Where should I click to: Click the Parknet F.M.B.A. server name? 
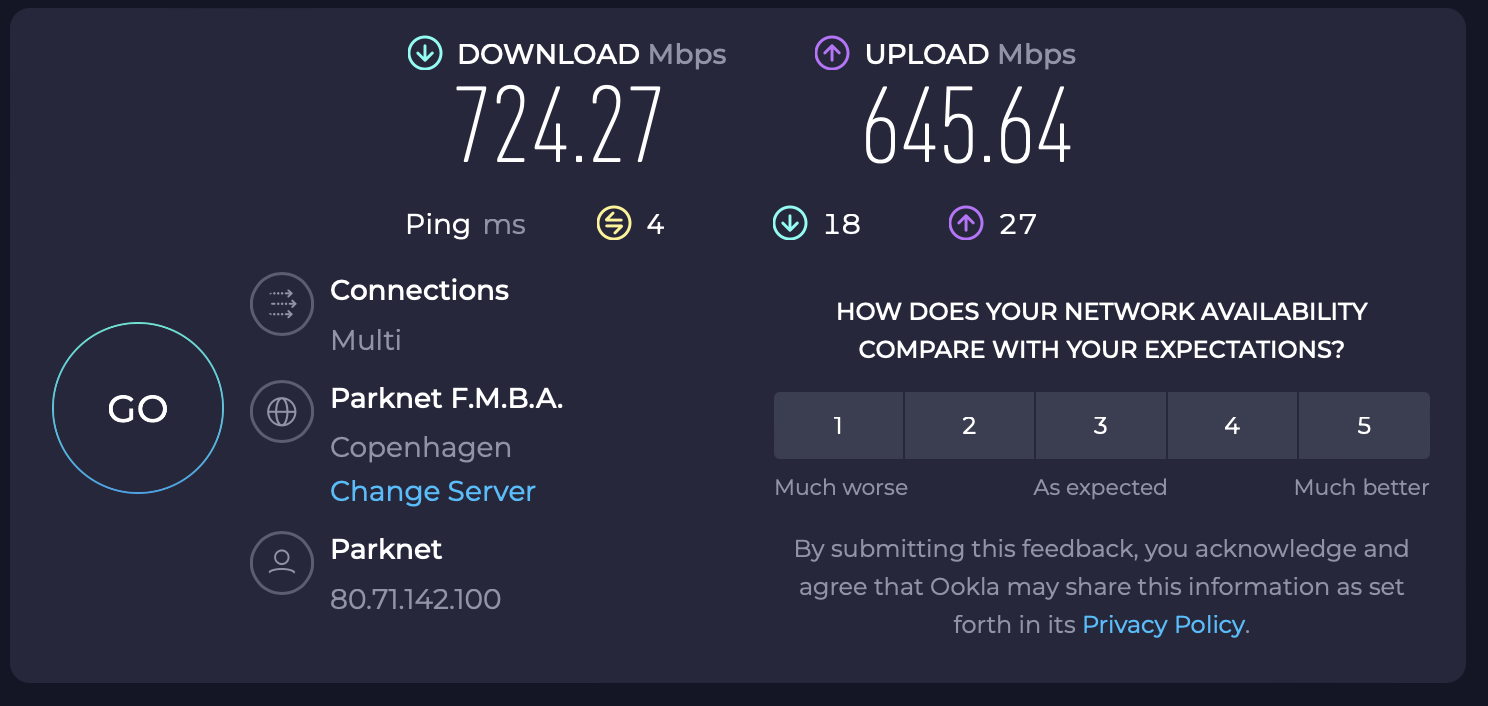tap(447, 399)
